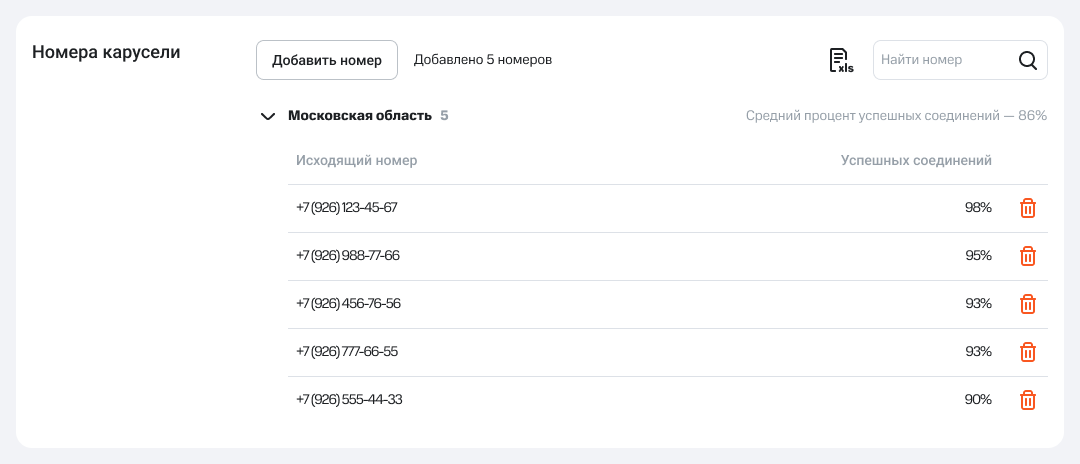Select the phone number +7 (926) 988-77-66
This screenshot has height=464, width=1080.
348,256
